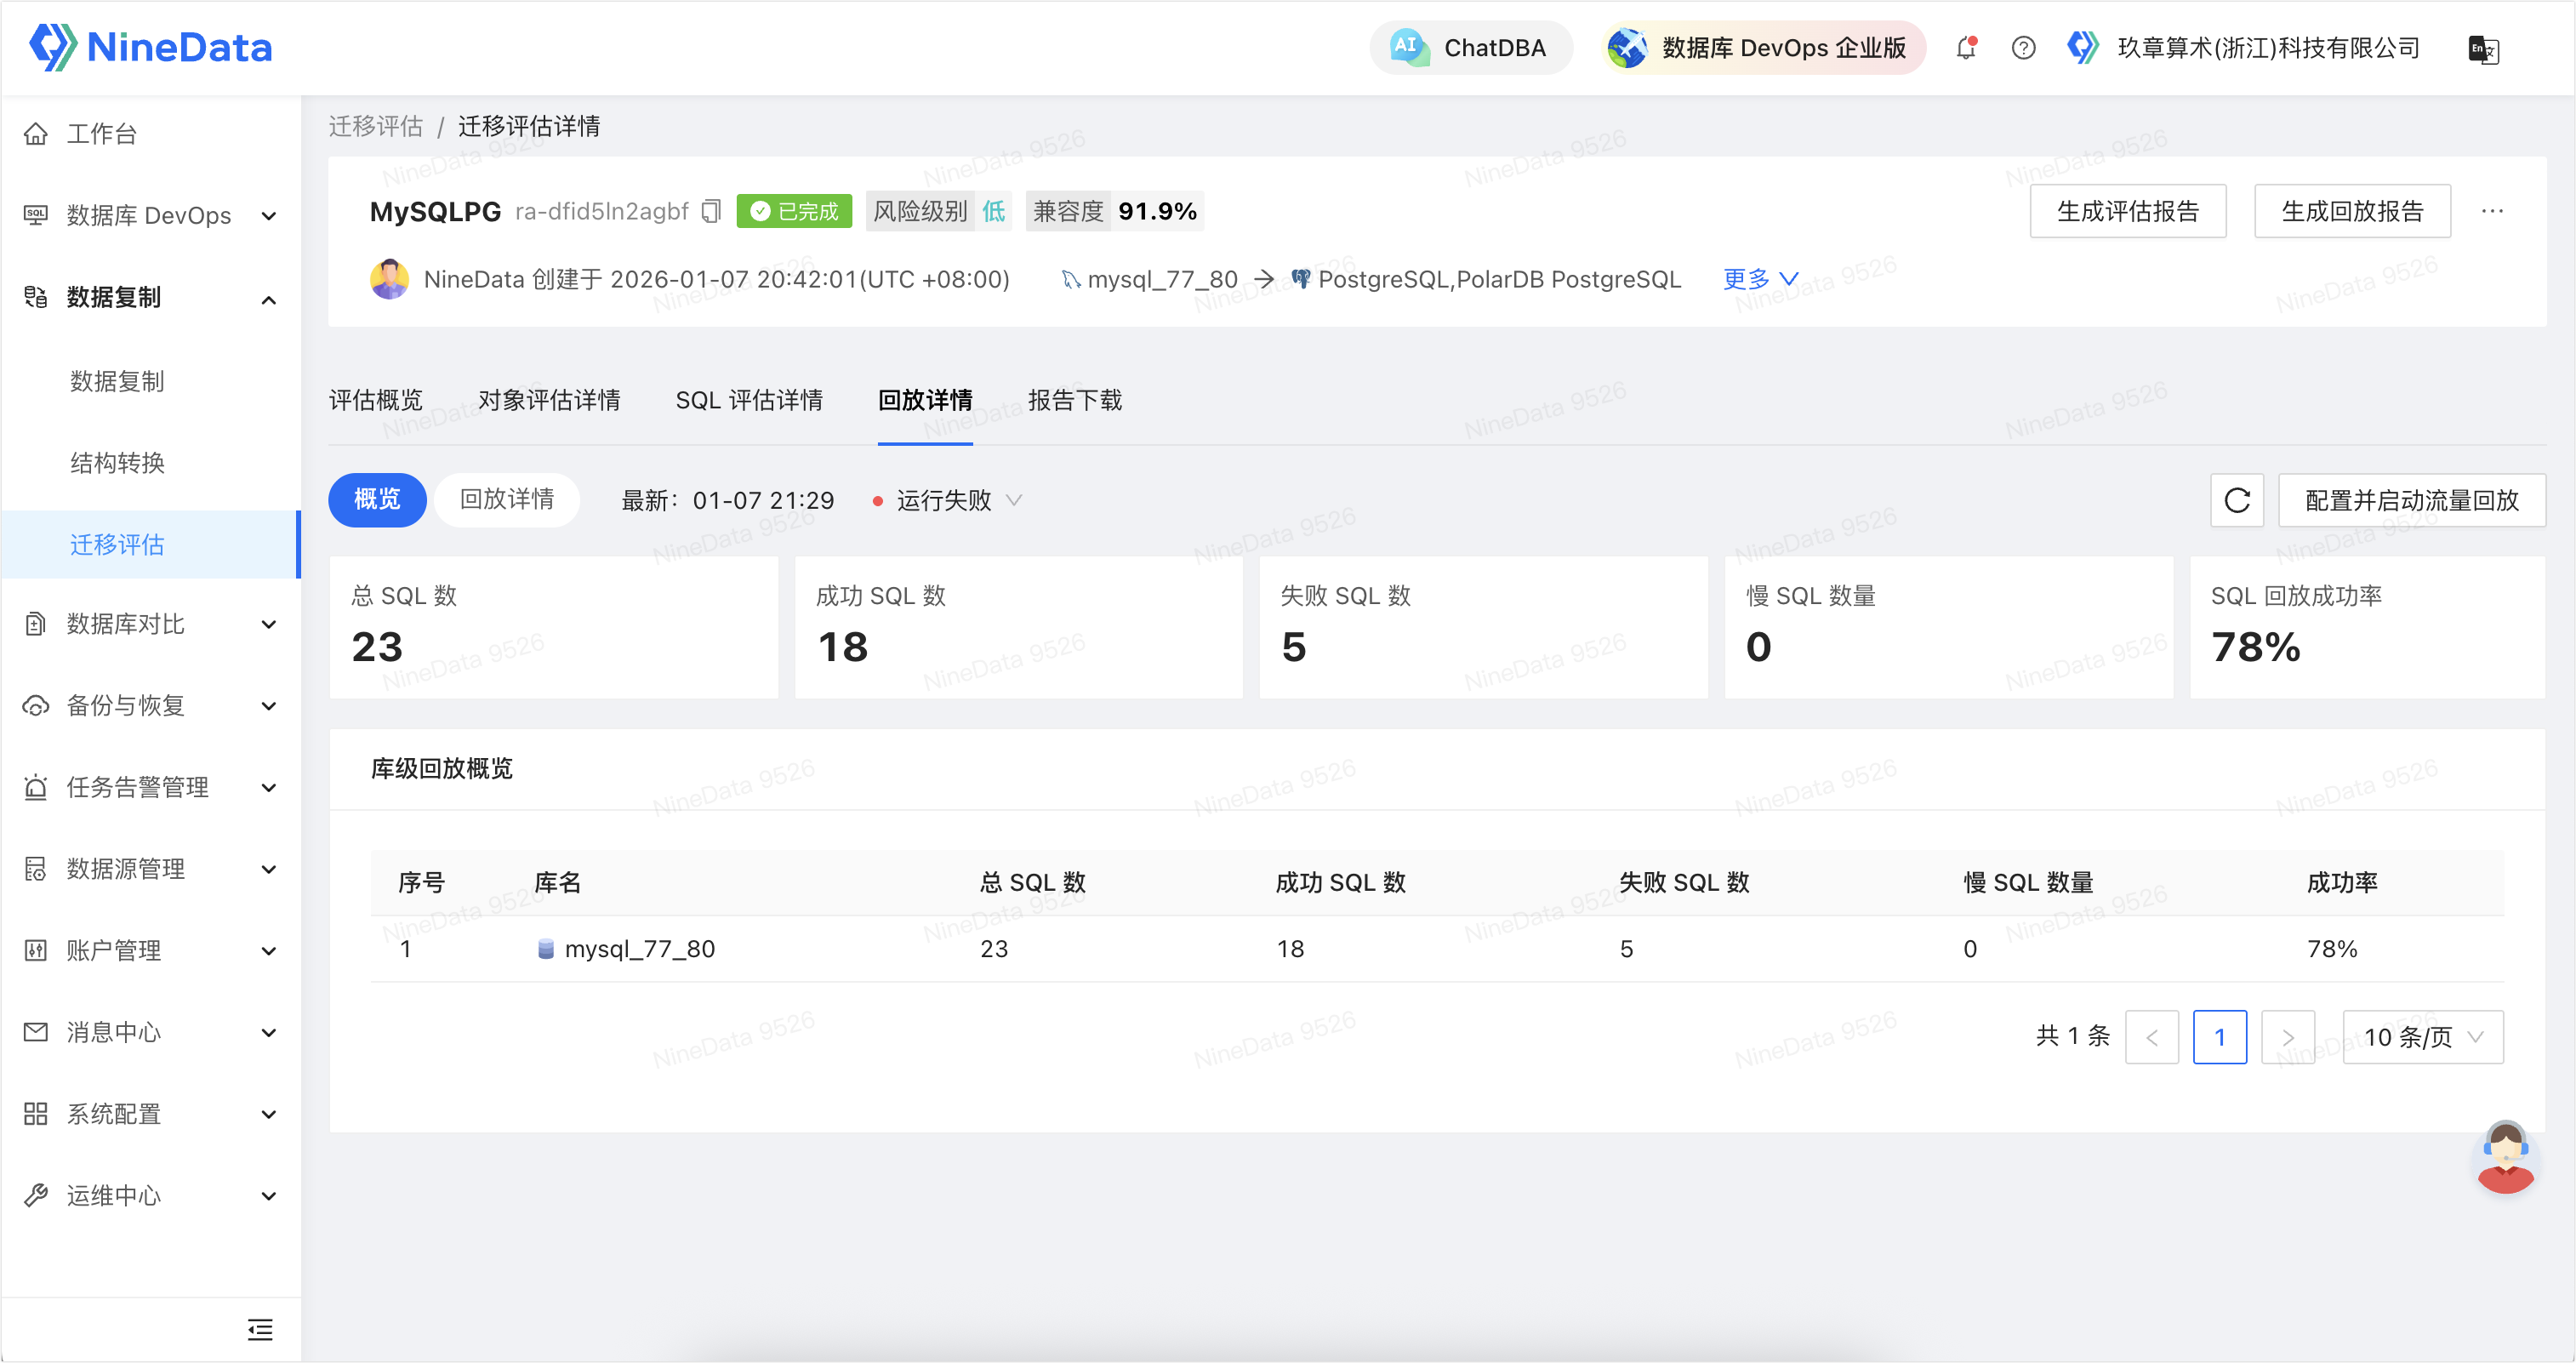This screenshot has width=2576, height=1363.
Task: Open the help question mark icon
Action: [x=2023, y=47]
